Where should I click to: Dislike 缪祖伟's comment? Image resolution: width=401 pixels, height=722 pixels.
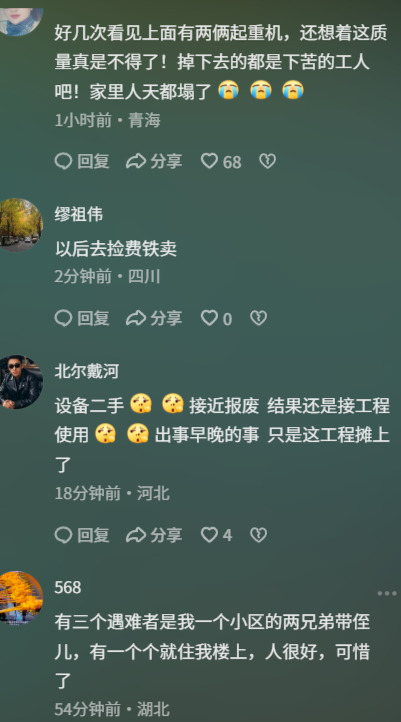tap(258, 318)
